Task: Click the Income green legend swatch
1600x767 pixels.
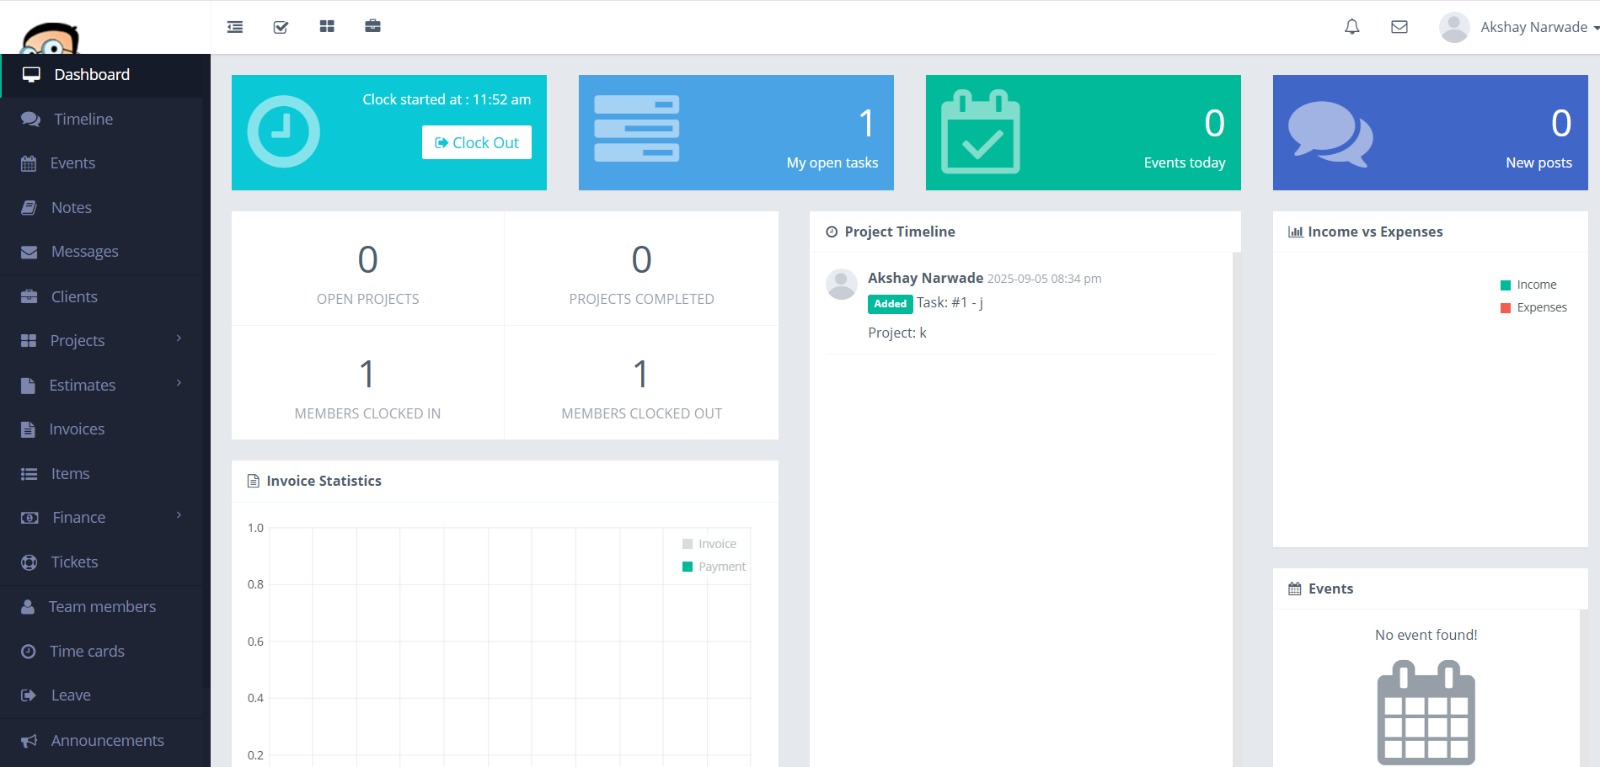Action: pyautogui.click(x=1506, y=285)
